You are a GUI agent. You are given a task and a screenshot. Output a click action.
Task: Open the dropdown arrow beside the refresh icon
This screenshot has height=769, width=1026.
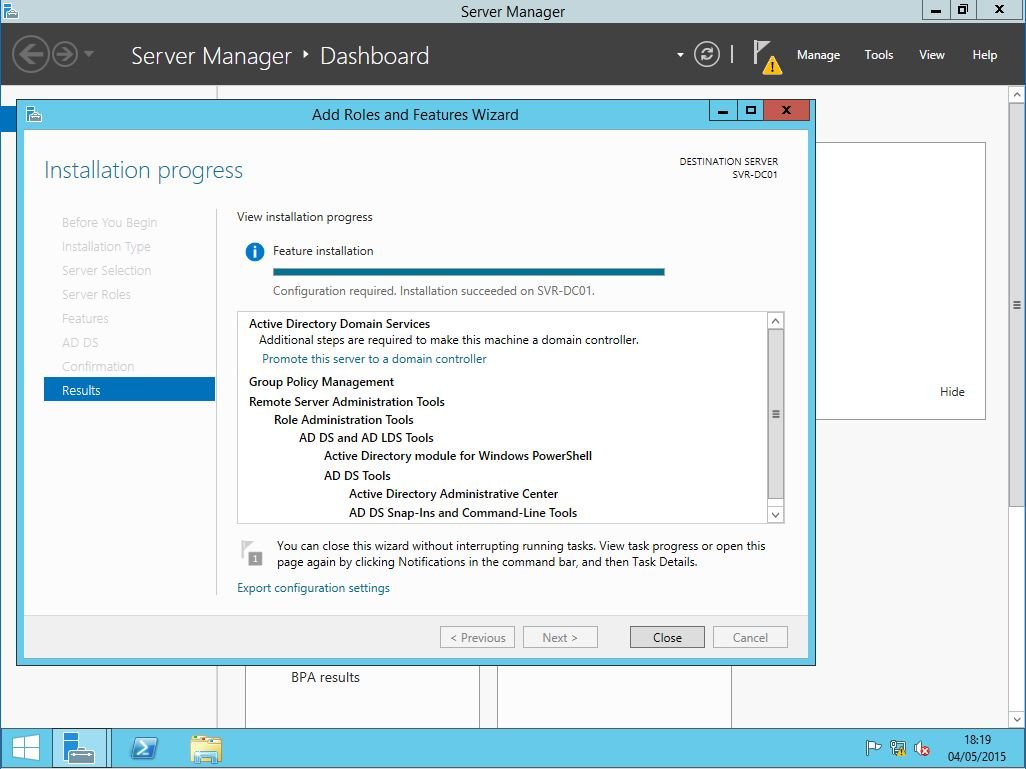tap(680, 55)
